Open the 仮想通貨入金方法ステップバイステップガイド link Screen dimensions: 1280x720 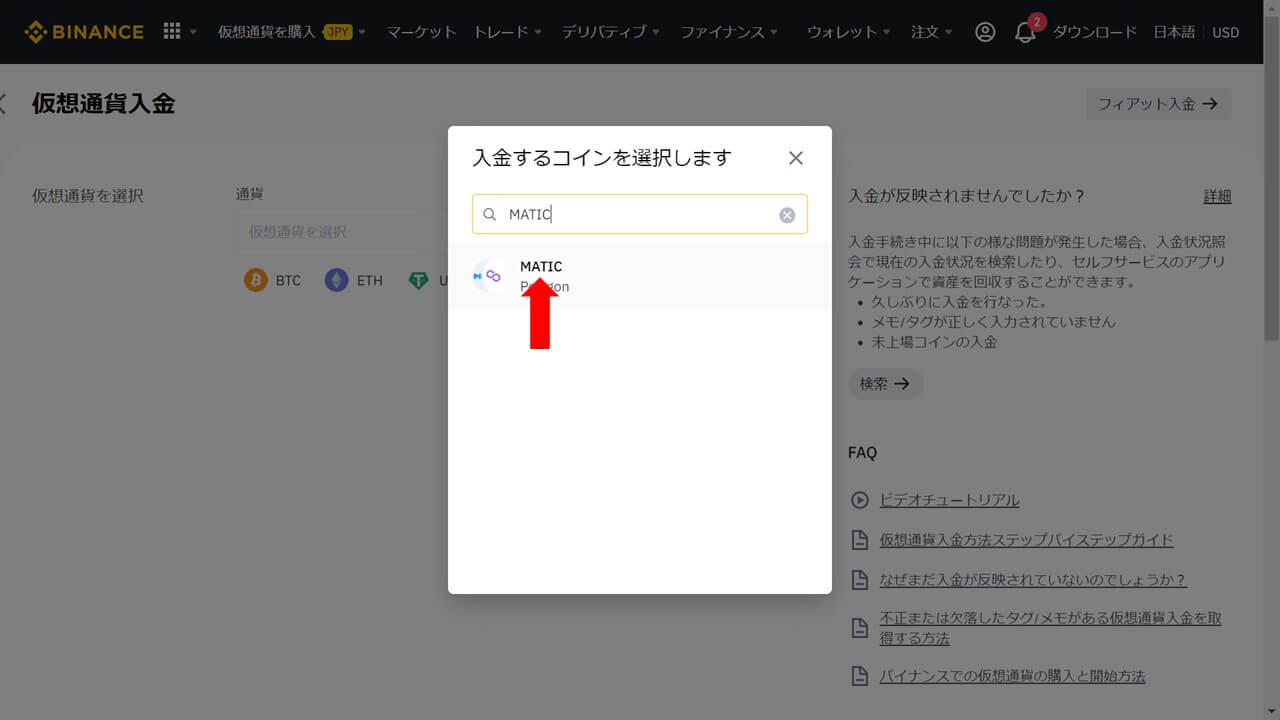1026,540
